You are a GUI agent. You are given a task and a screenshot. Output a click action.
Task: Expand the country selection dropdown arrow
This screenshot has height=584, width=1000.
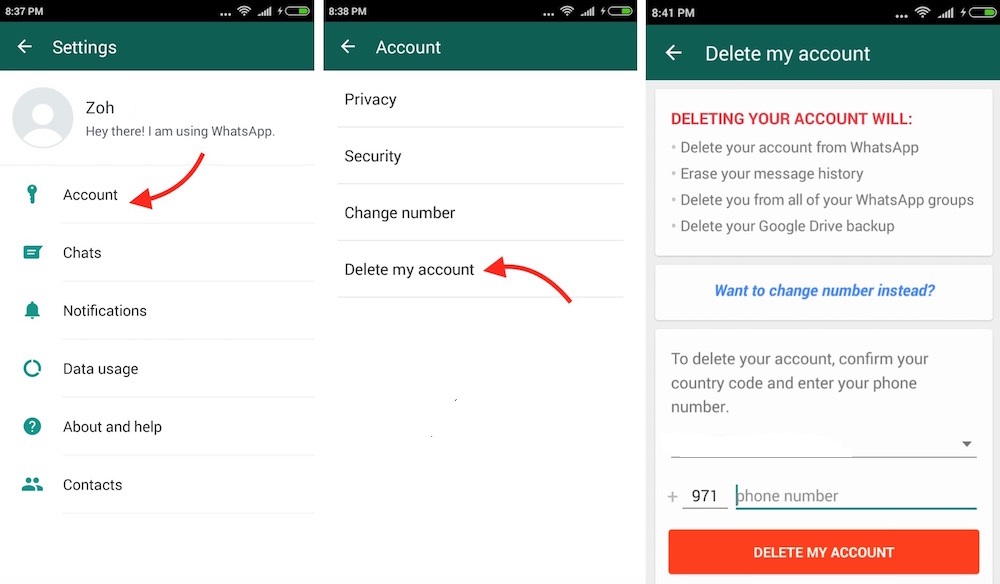(x=967, y=444)
